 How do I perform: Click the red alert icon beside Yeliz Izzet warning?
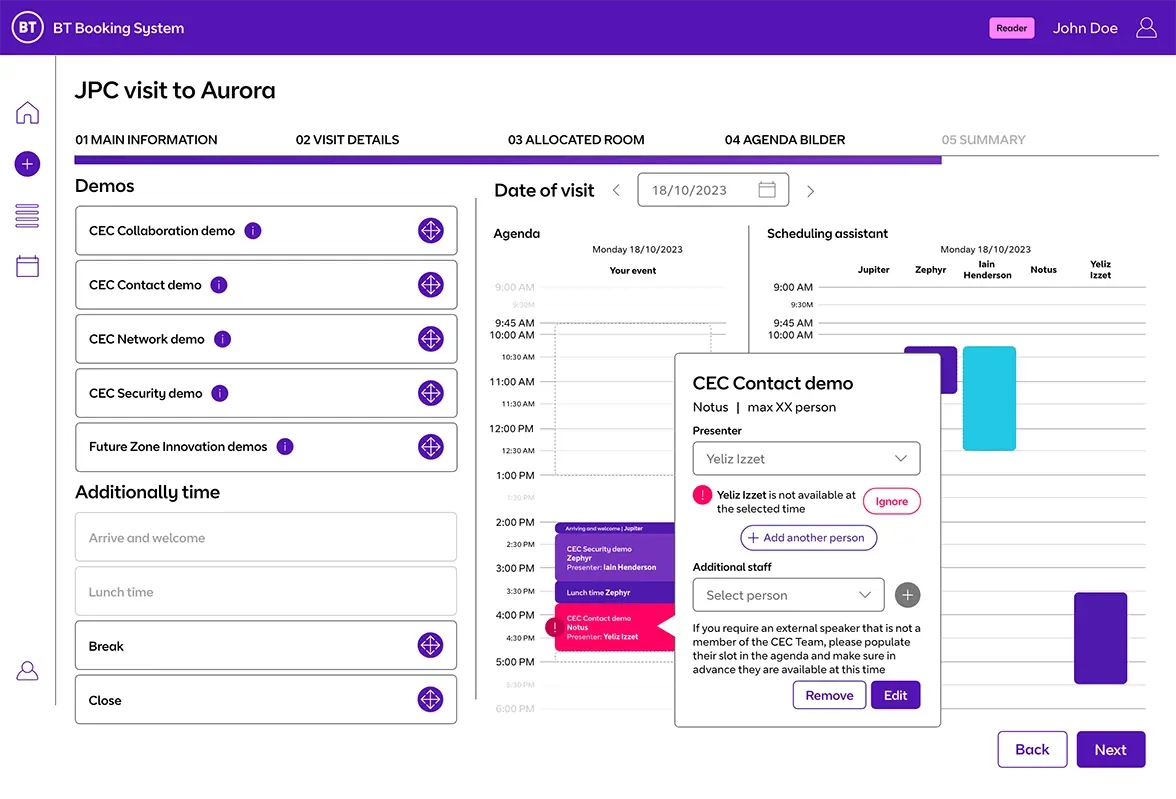pos(702,495)
